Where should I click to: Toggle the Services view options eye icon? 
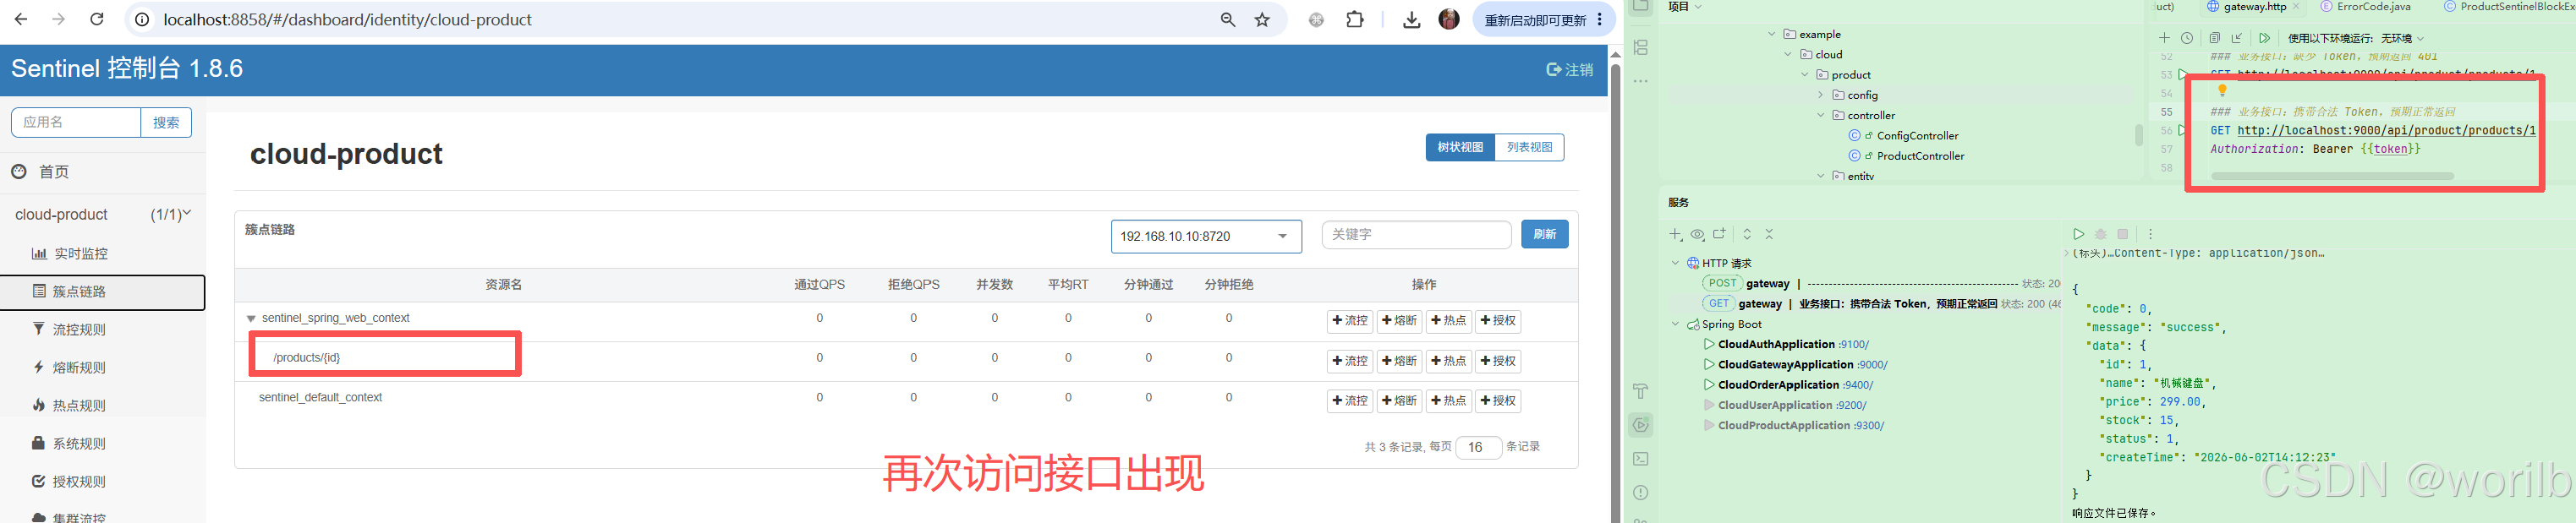(1698, 234)
